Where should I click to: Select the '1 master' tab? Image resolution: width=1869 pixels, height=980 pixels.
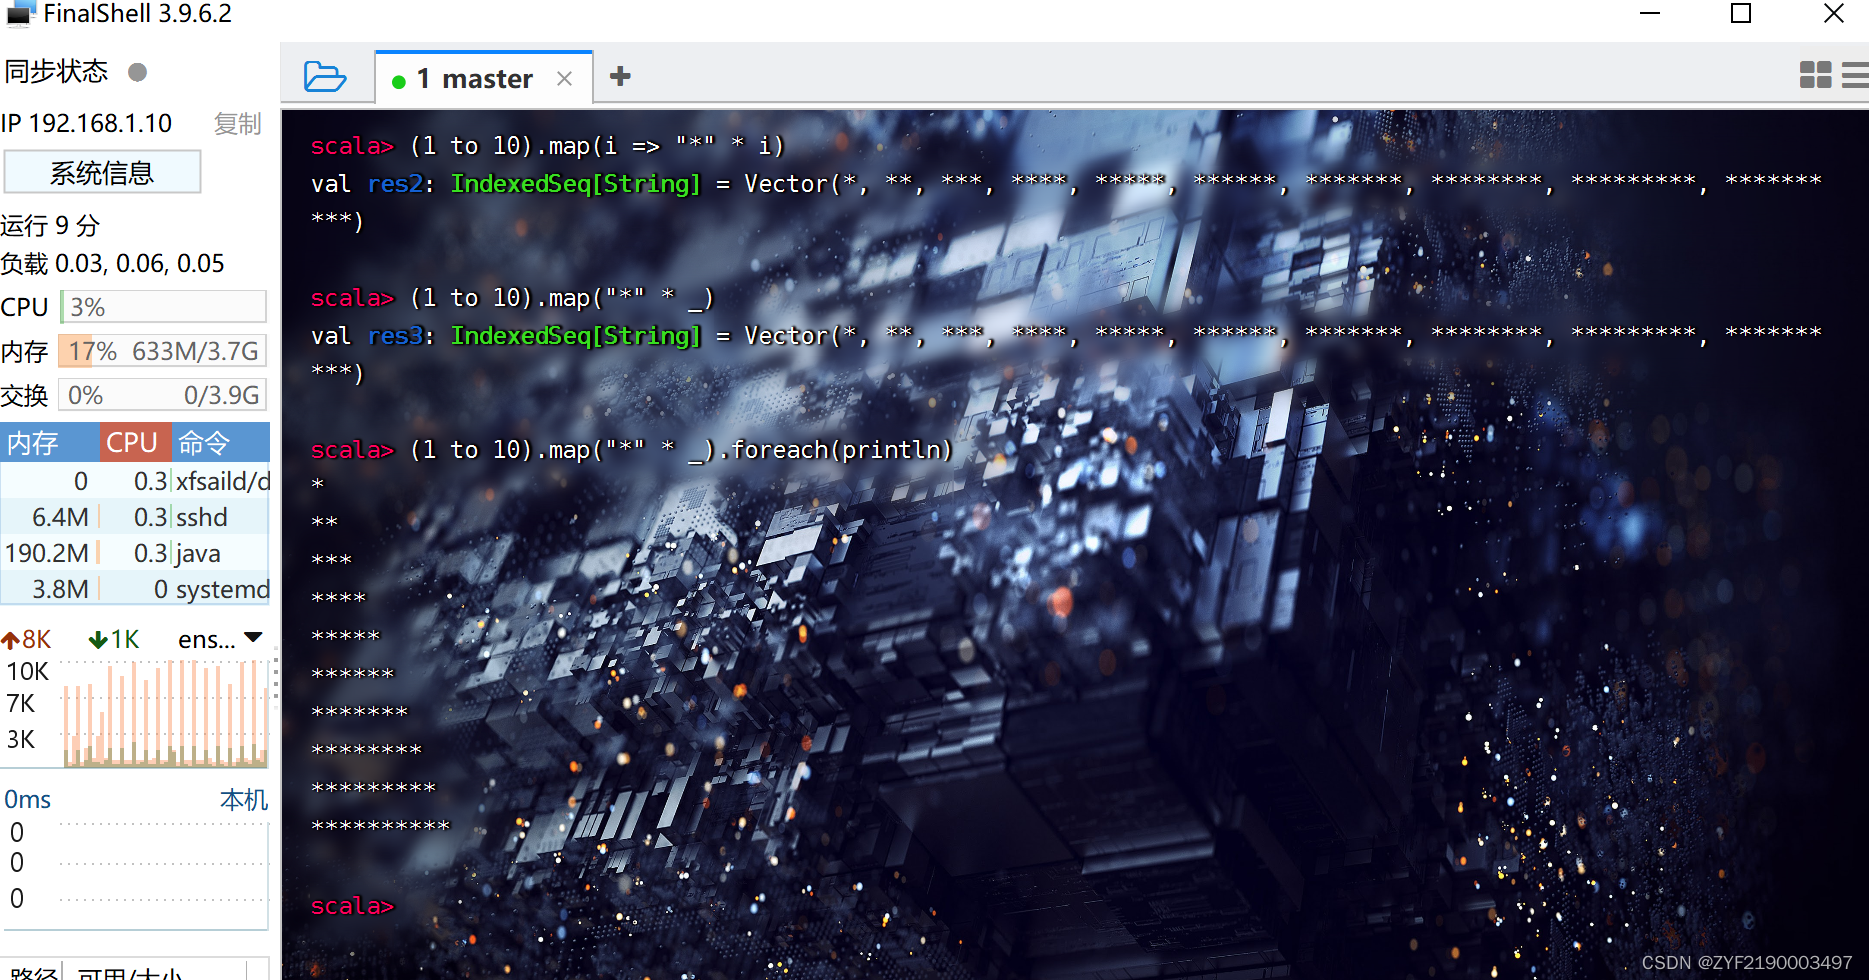474,78
